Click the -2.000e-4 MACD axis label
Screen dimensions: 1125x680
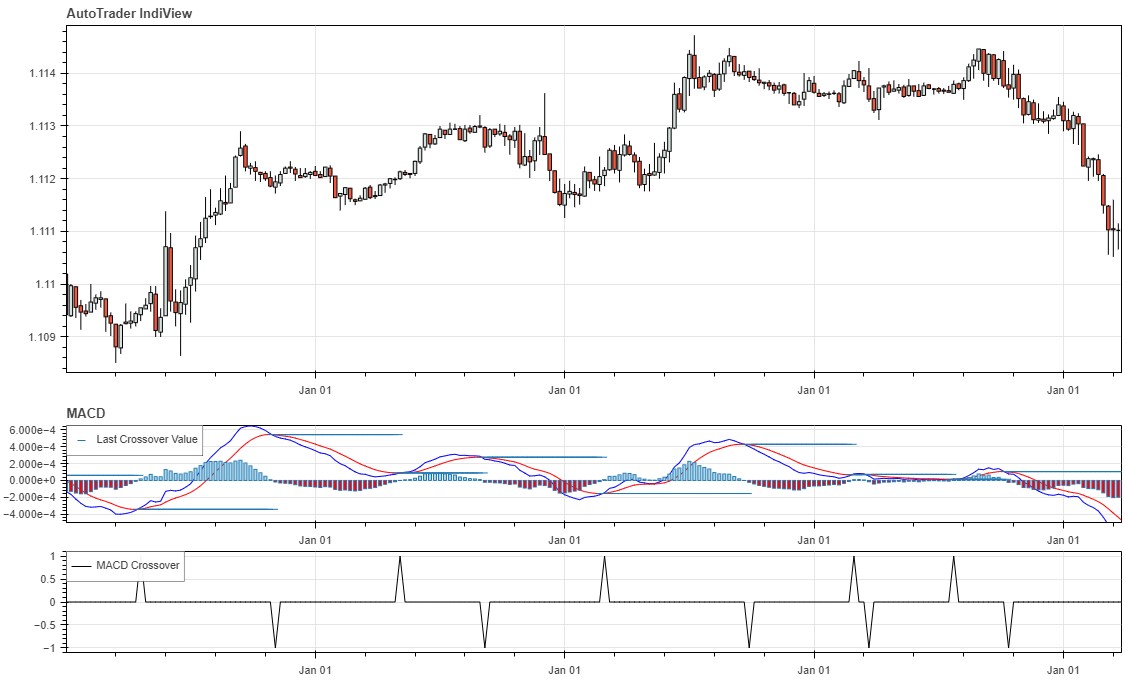[x=29, y=497]
